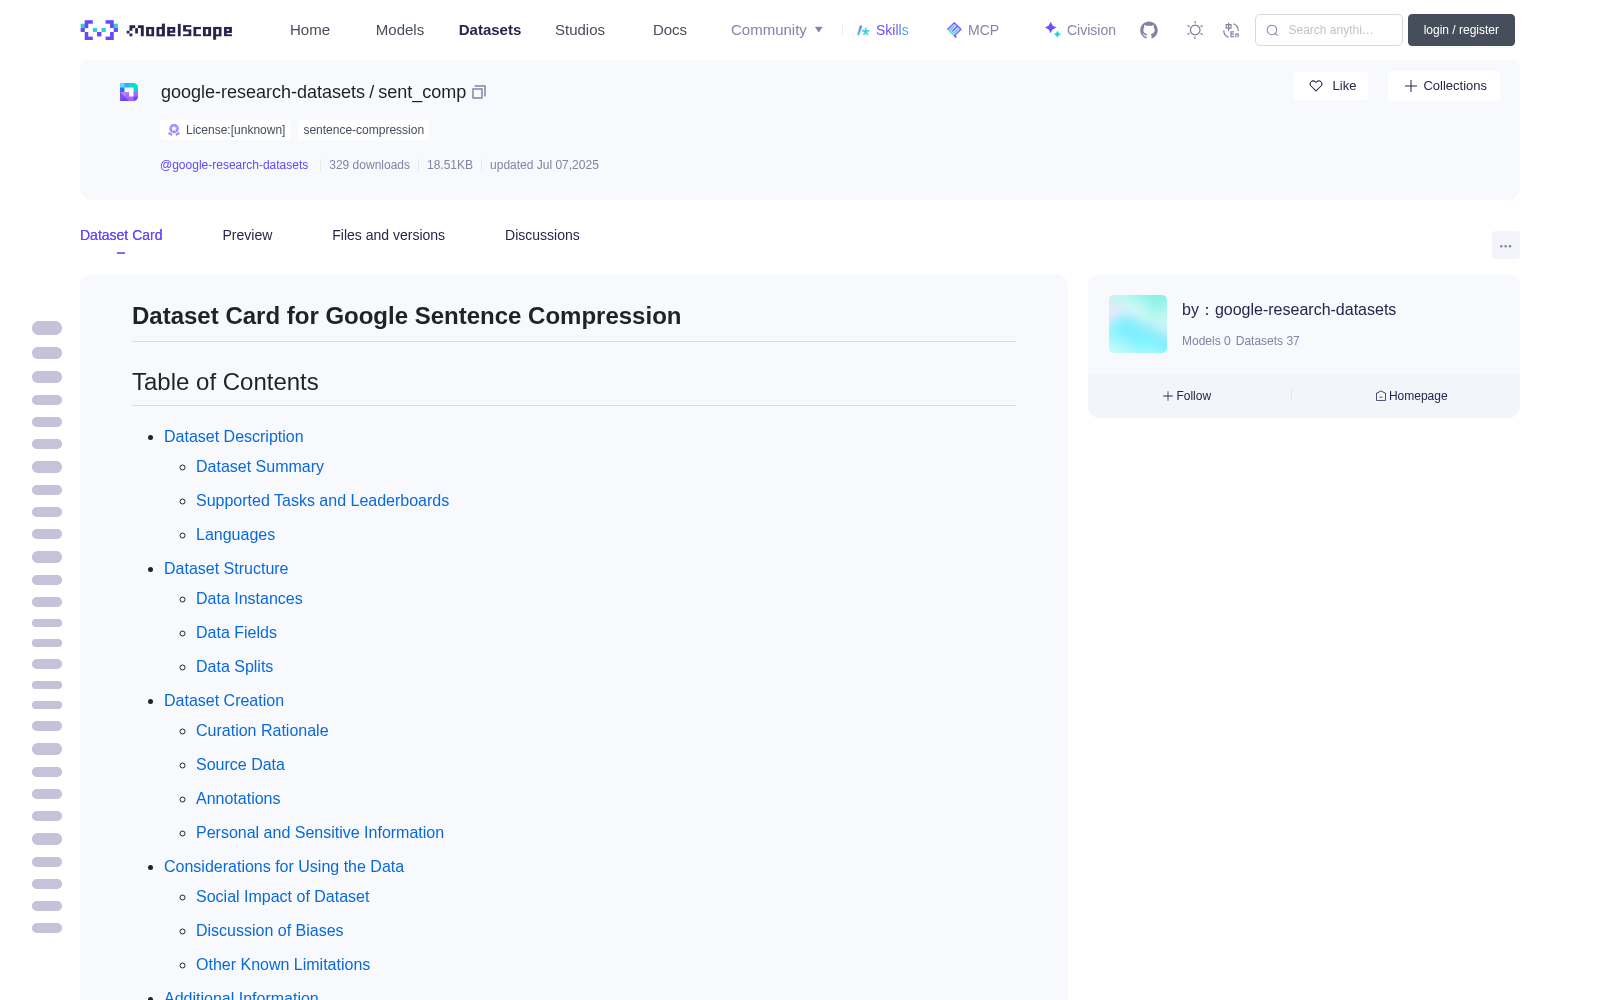Open the Home menu item
The image size is (1600, 1000).
310,30
